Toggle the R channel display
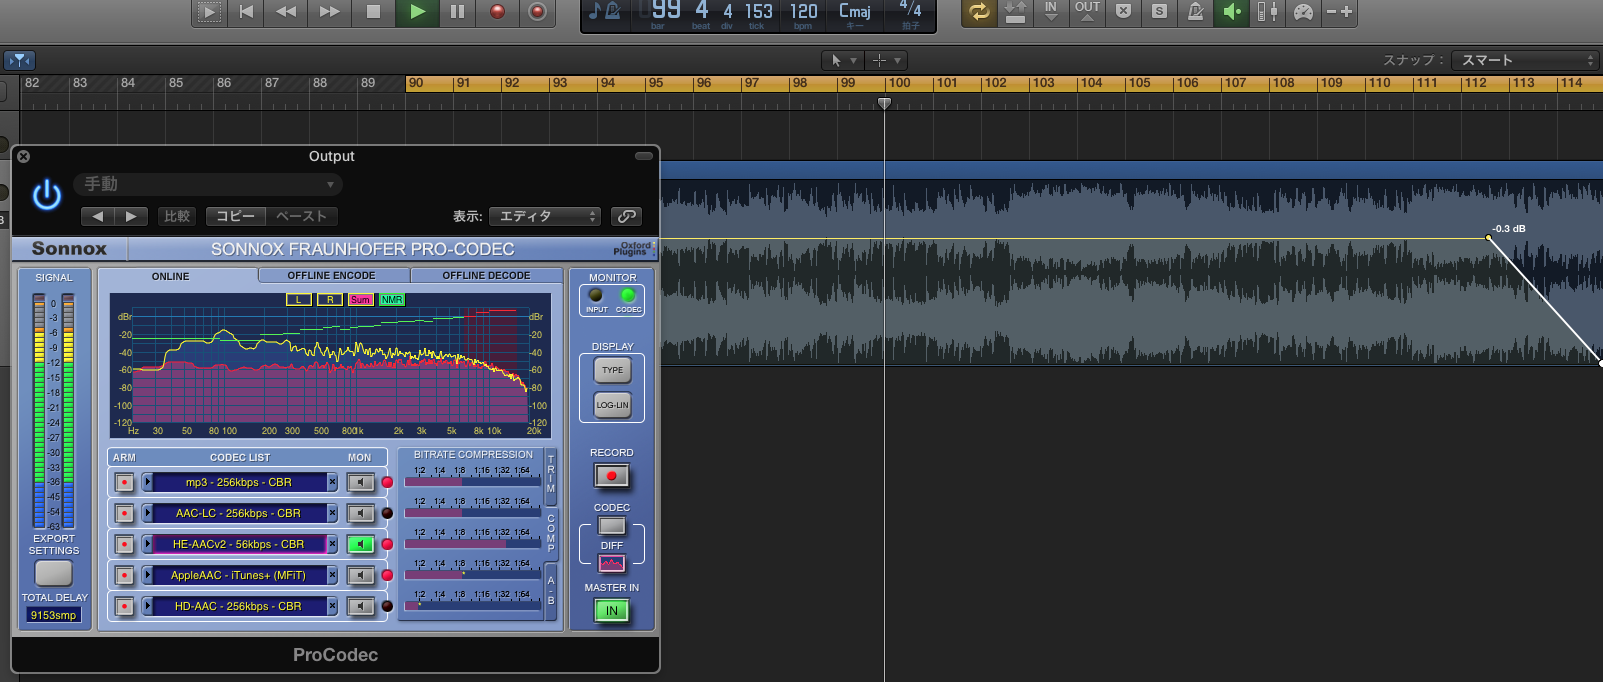Screen dimensions: 1603x682 coord(329,300)
